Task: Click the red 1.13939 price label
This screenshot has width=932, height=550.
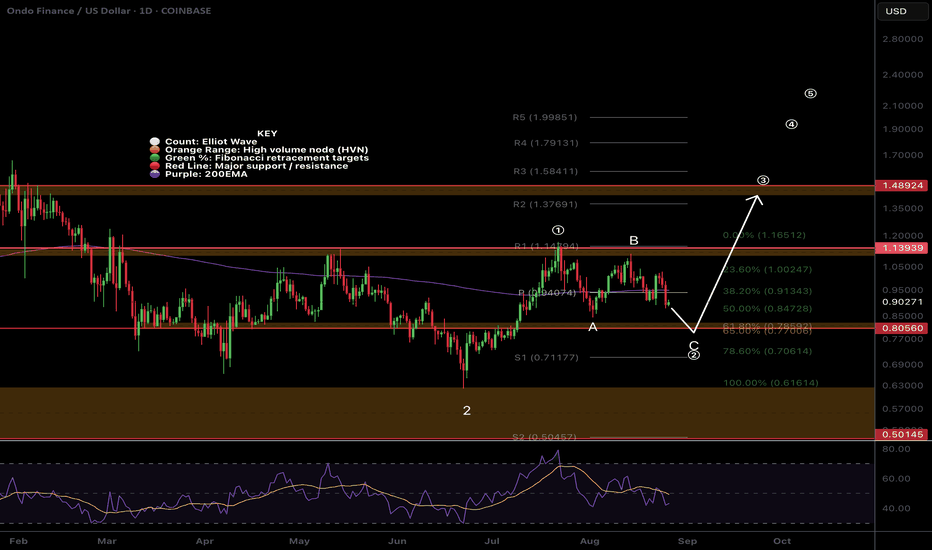Action: tap(903, 247)
